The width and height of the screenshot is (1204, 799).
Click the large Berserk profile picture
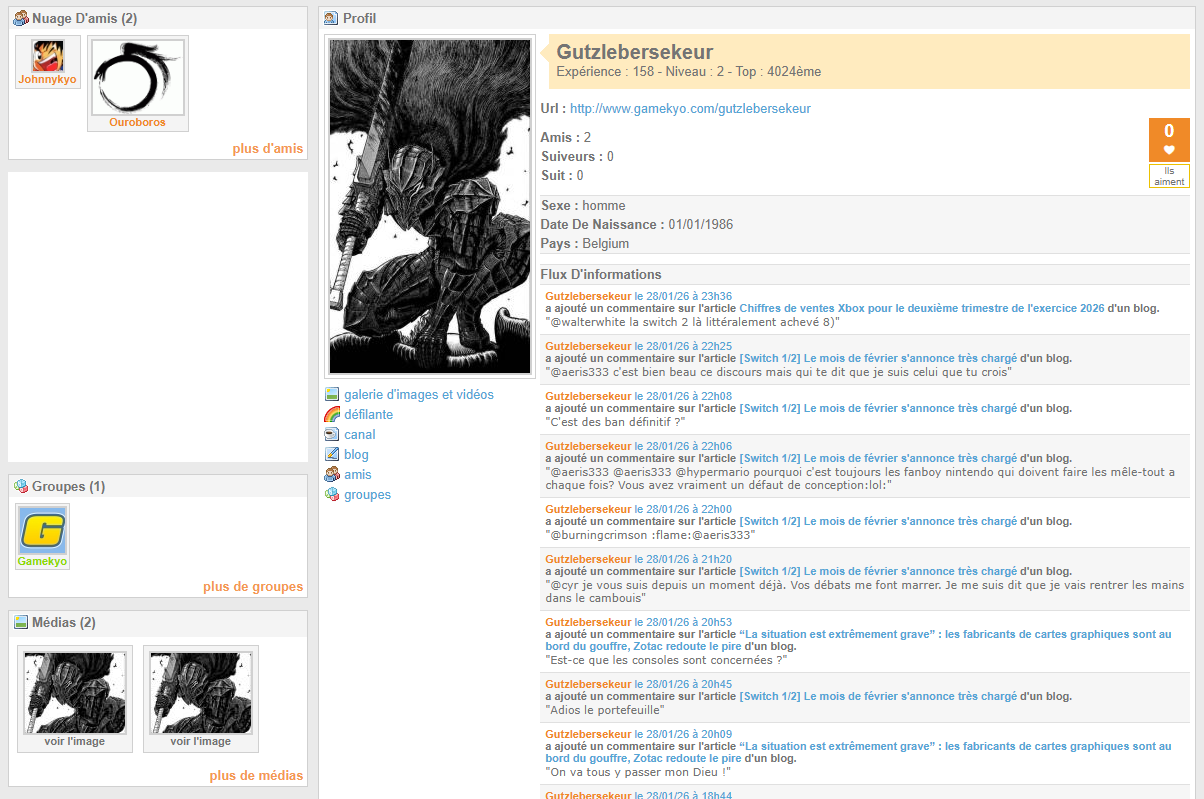point(429,207)
